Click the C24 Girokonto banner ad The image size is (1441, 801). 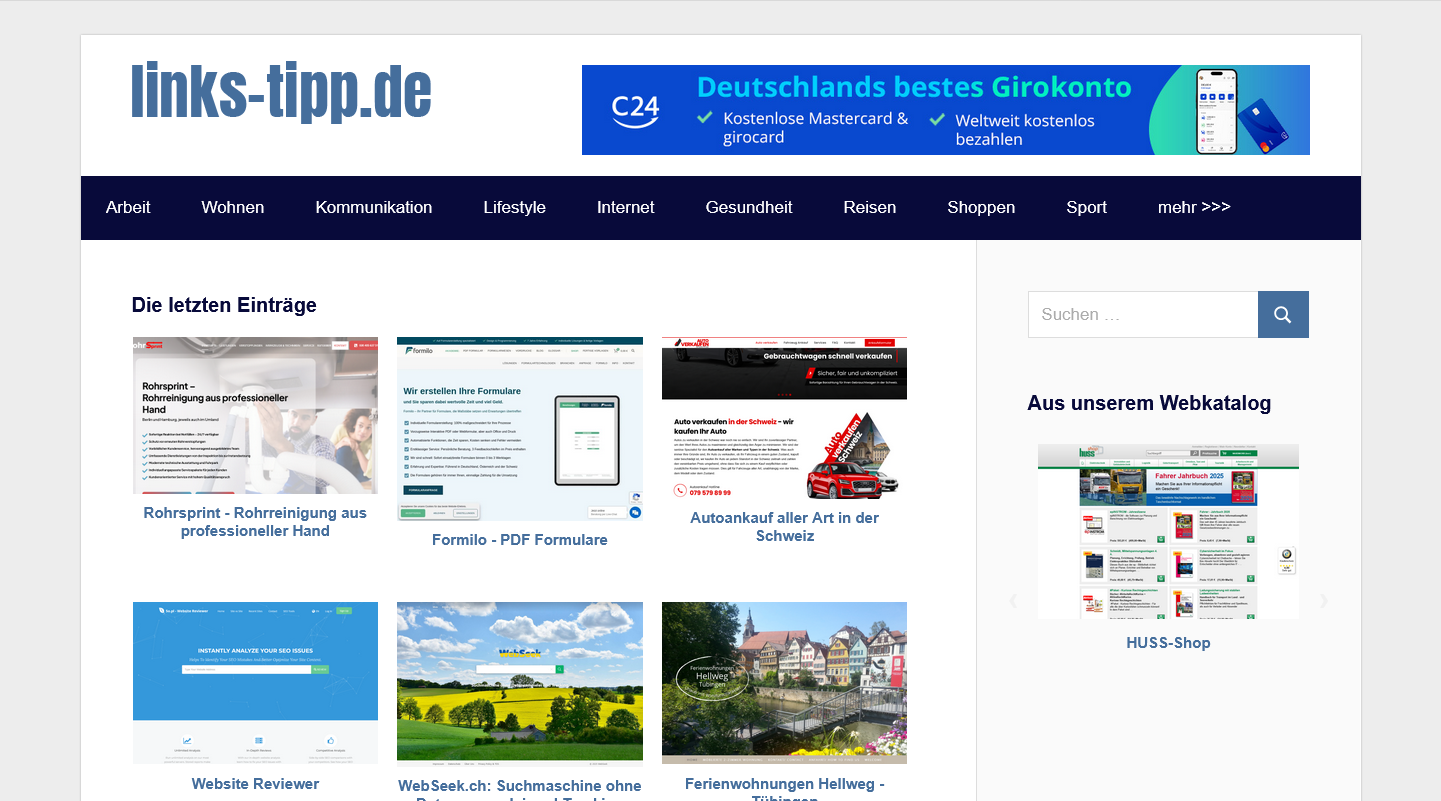click(946, 110)
